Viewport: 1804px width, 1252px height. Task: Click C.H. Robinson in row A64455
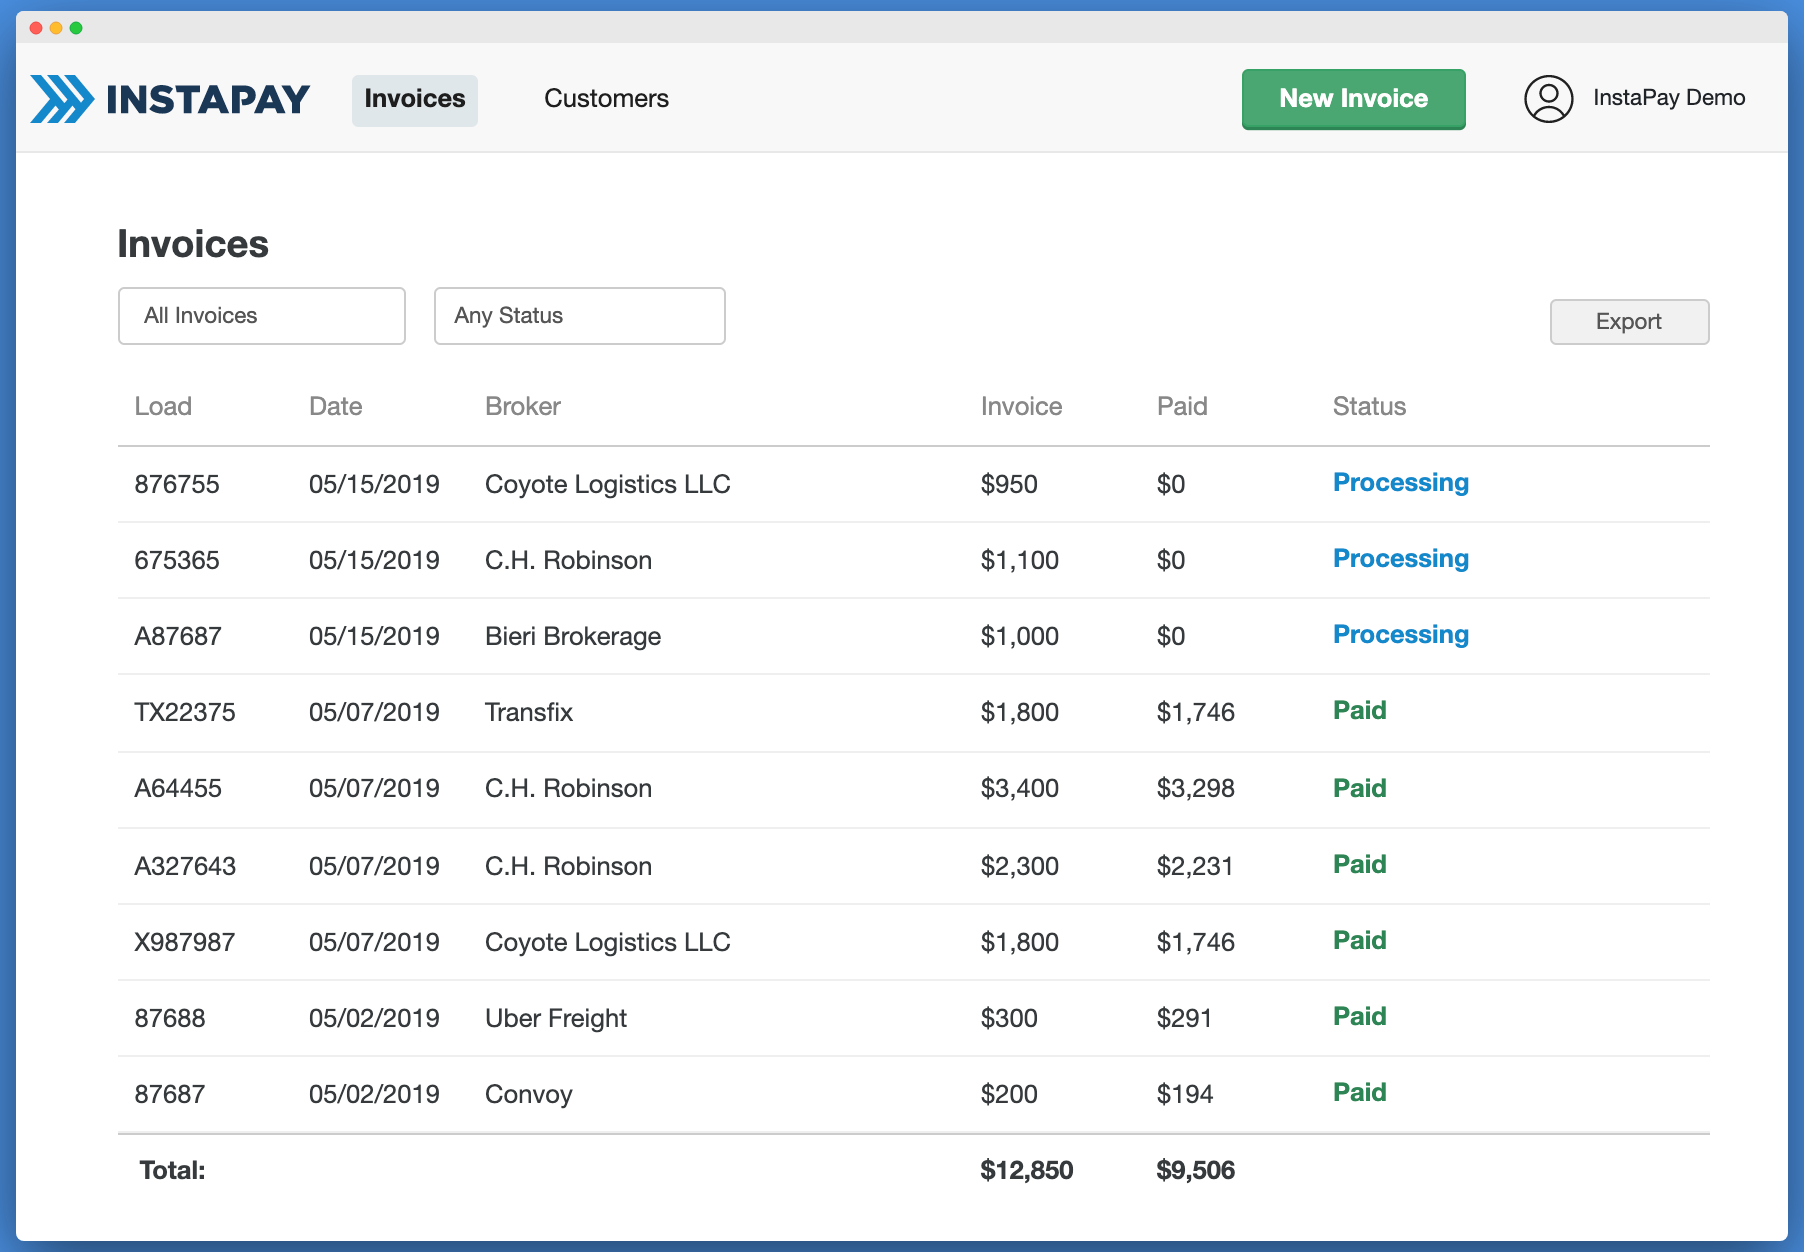point(568,788)
